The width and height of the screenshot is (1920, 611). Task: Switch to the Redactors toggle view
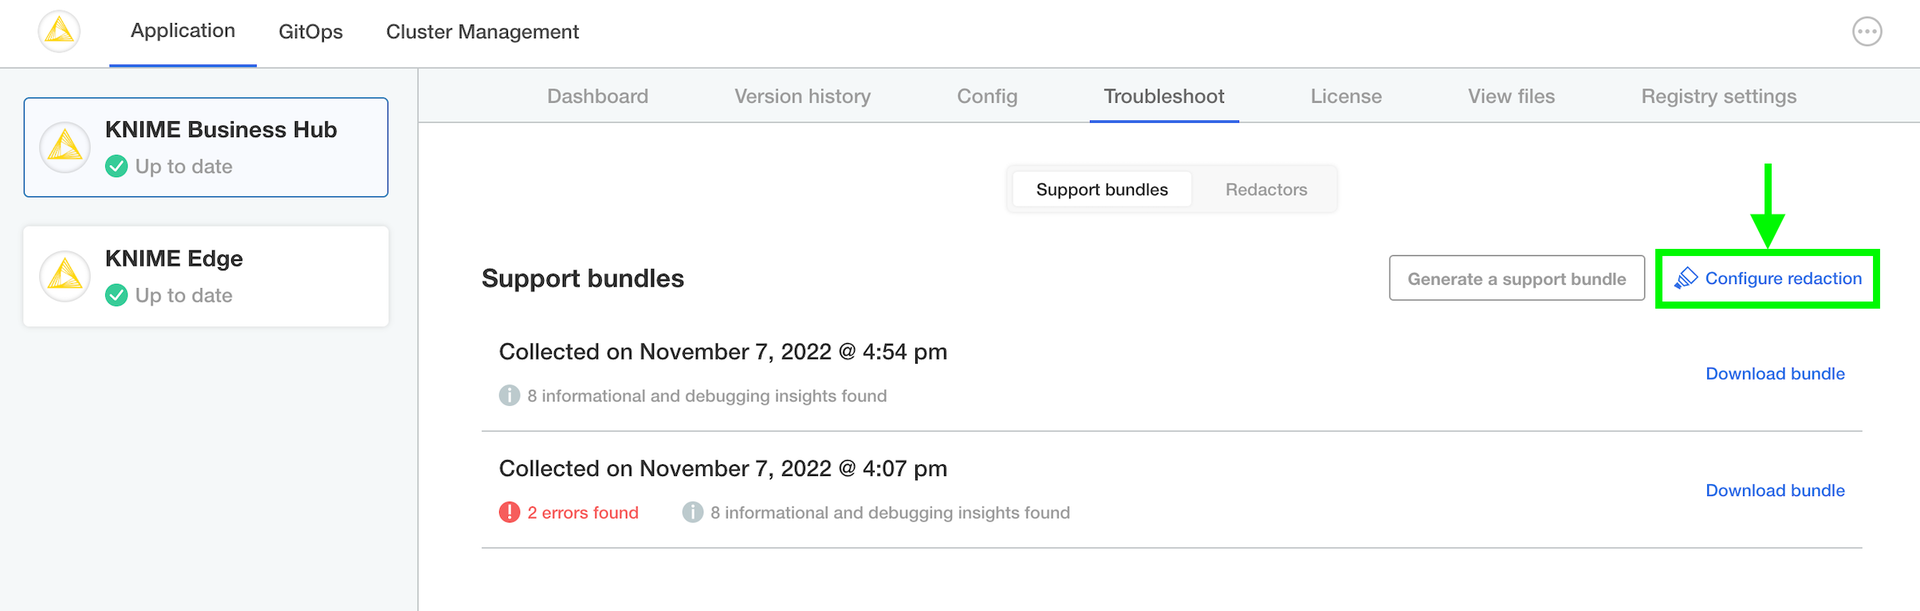1266,190
